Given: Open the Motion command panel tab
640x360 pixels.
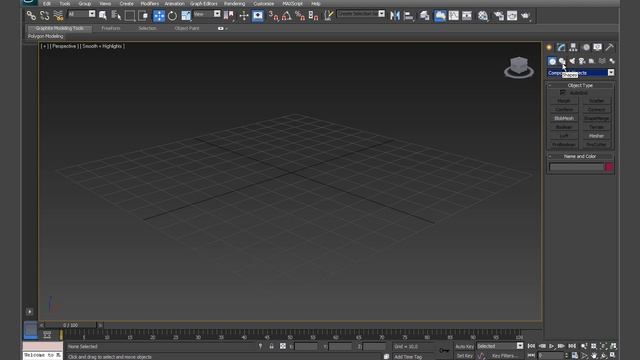Looking at the screenshot, I should click(x=586, y=47).
